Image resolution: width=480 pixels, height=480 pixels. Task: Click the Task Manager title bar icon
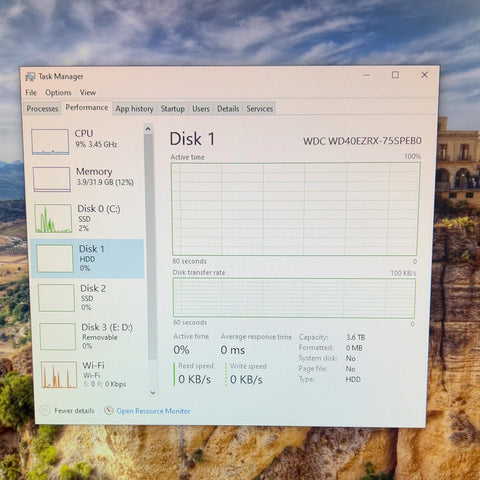coord(30,77)
